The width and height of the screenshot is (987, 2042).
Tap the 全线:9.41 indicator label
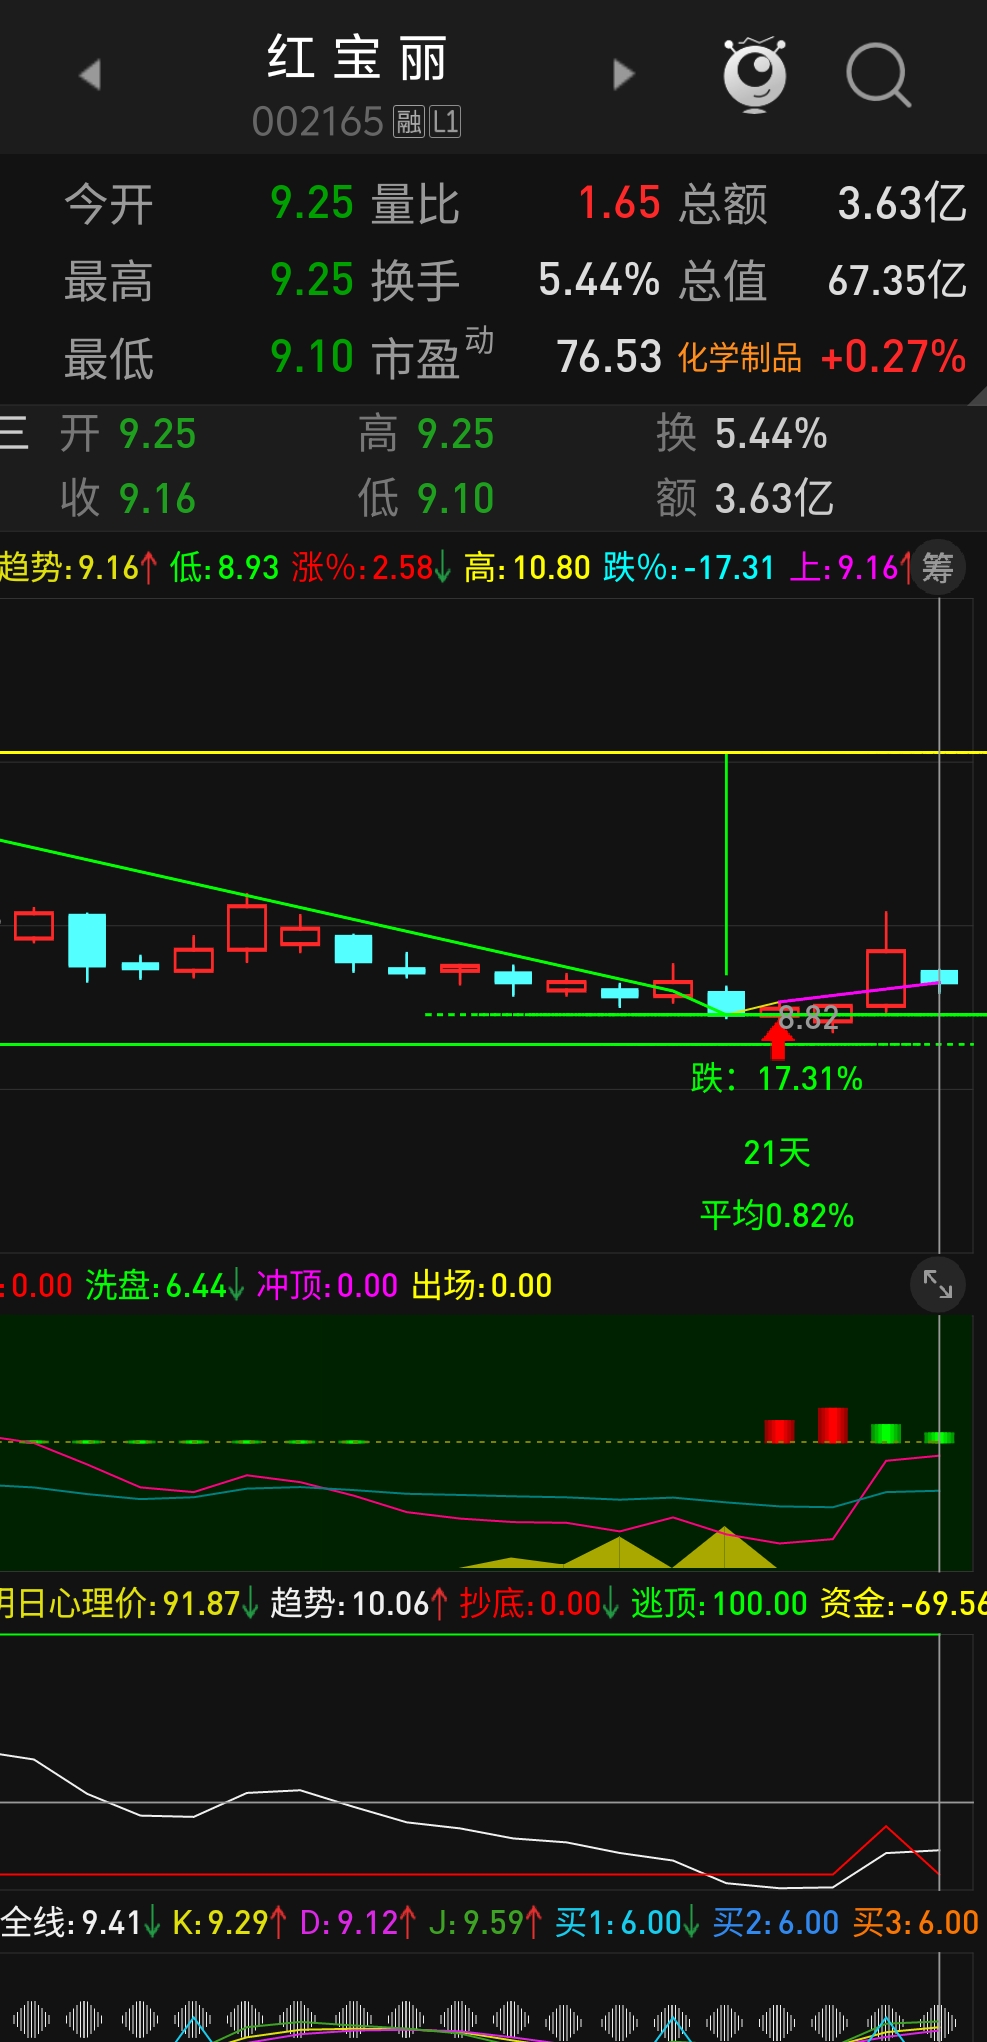[x=80, y=1921]
